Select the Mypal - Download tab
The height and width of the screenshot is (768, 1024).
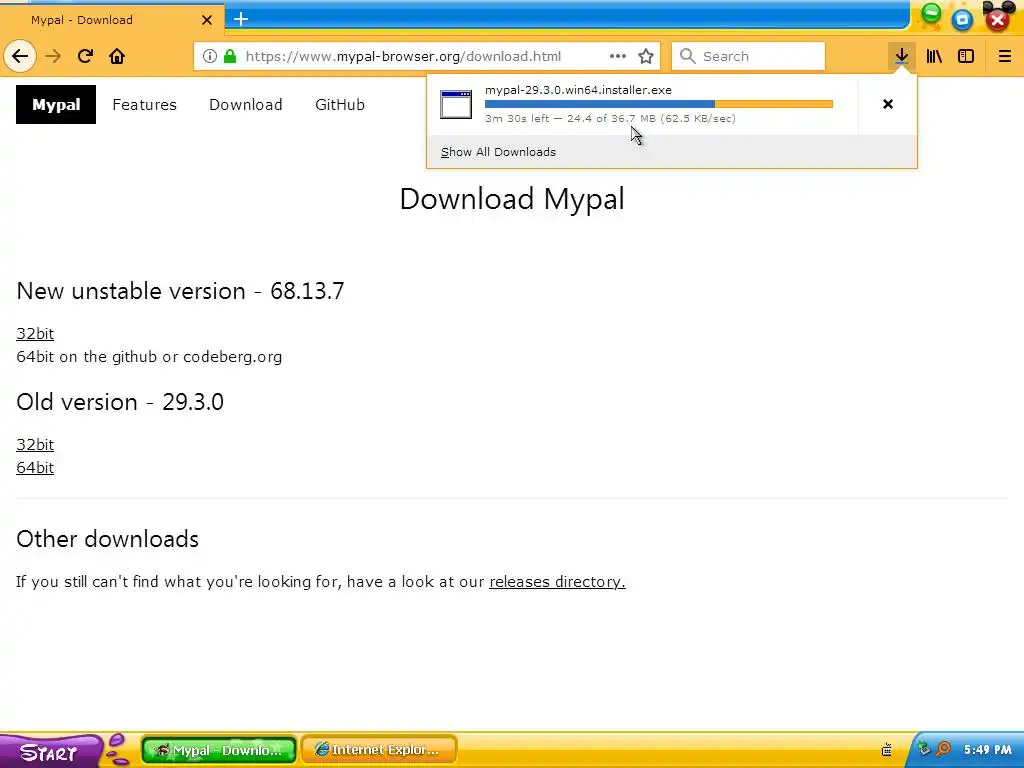pyautogui.click(x=112, y=20)
